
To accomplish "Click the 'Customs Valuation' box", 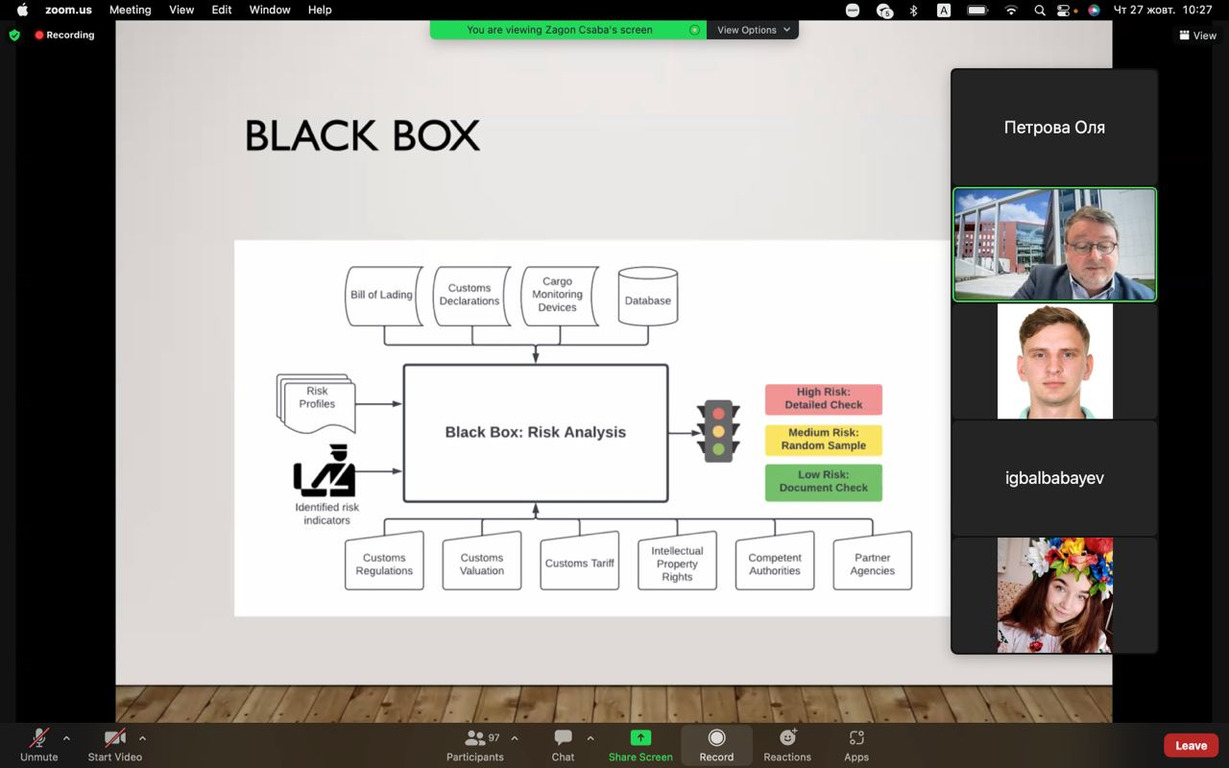I will click(x=482, y=561).
